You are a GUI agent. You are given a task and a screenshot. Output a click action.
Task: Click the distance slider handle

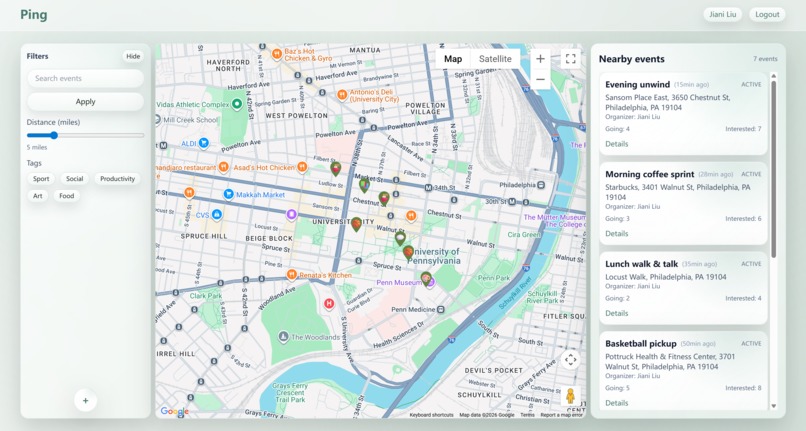[x=54, y=135]
